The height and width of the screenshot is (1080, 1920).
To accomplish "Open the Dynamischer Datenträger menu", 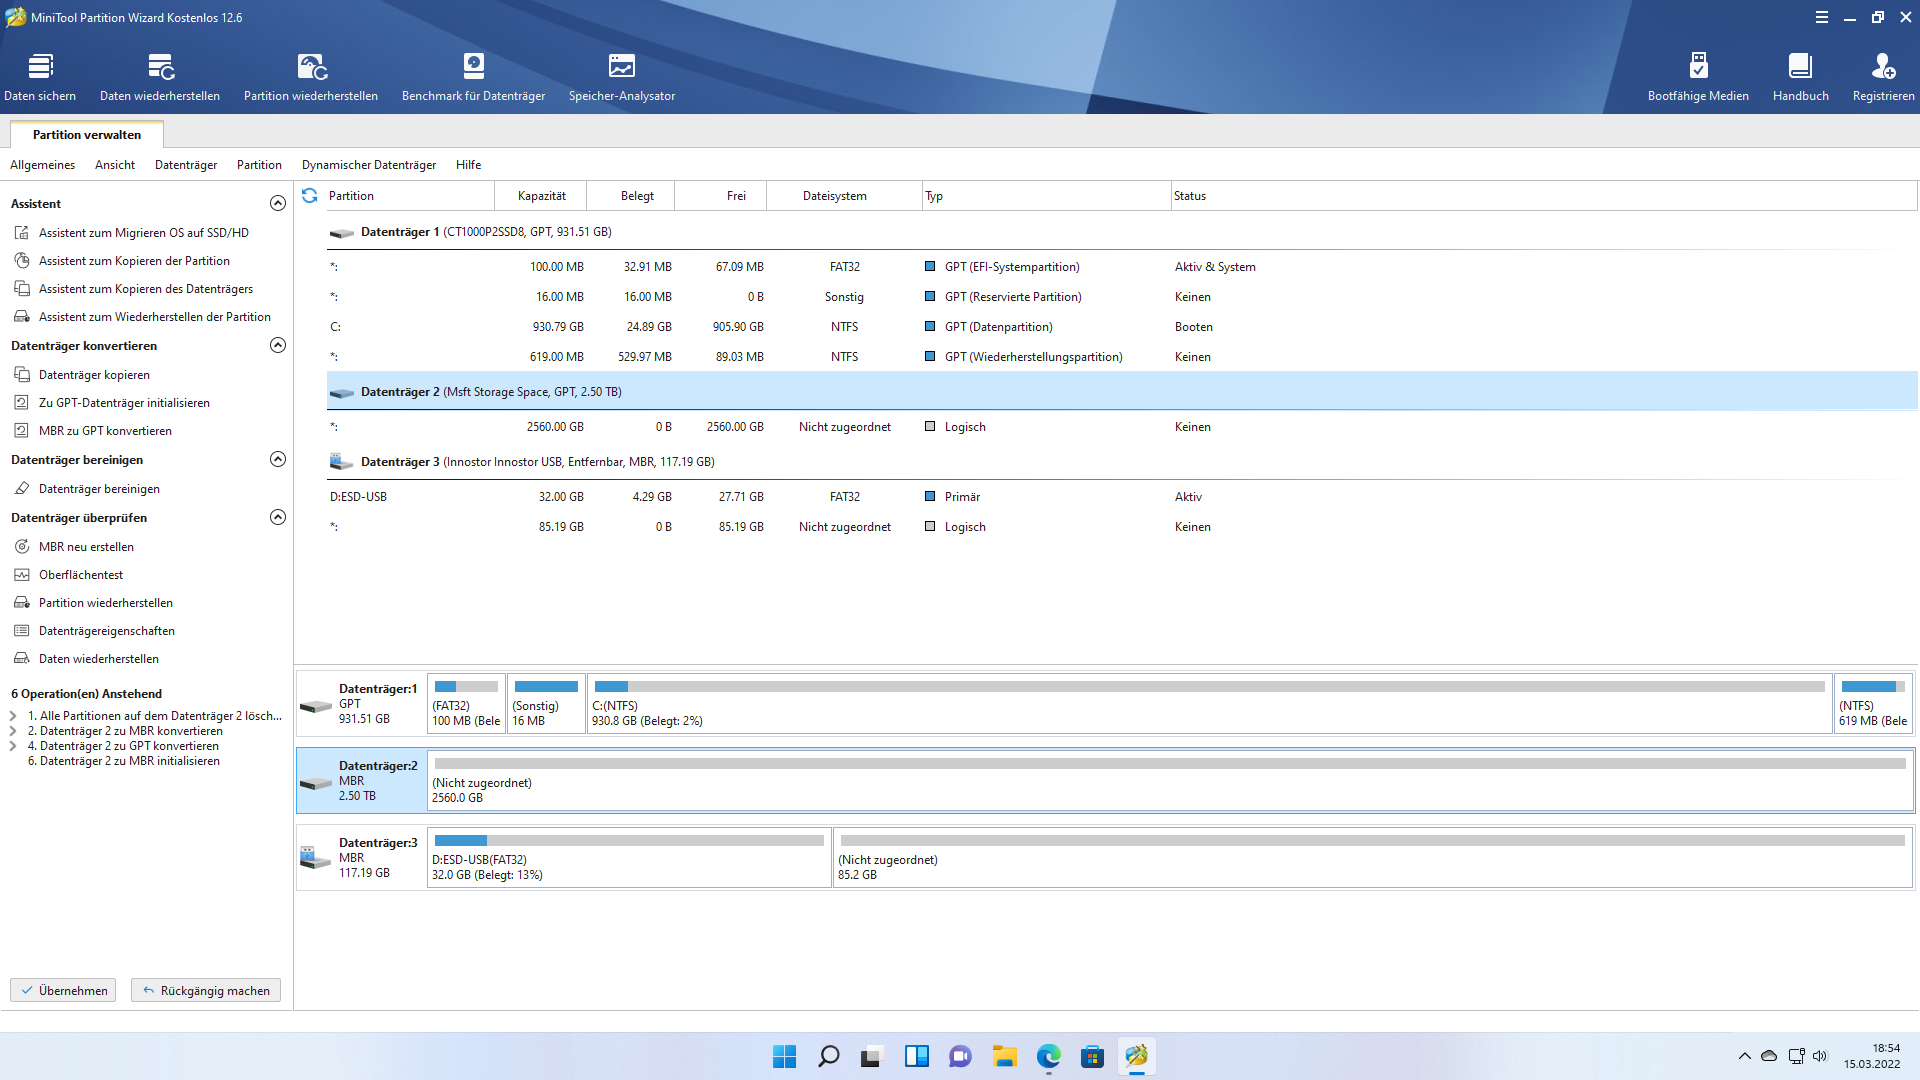I will click(369, 165).
